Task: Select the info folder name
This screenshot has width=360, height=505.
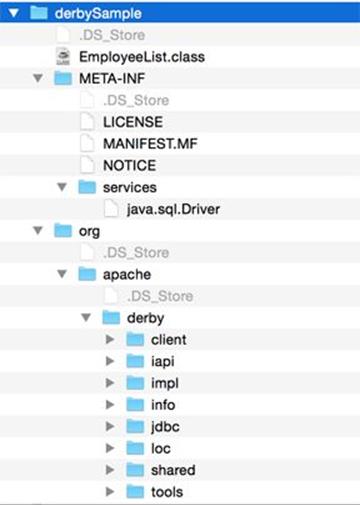Action: (x=163, y=405)
